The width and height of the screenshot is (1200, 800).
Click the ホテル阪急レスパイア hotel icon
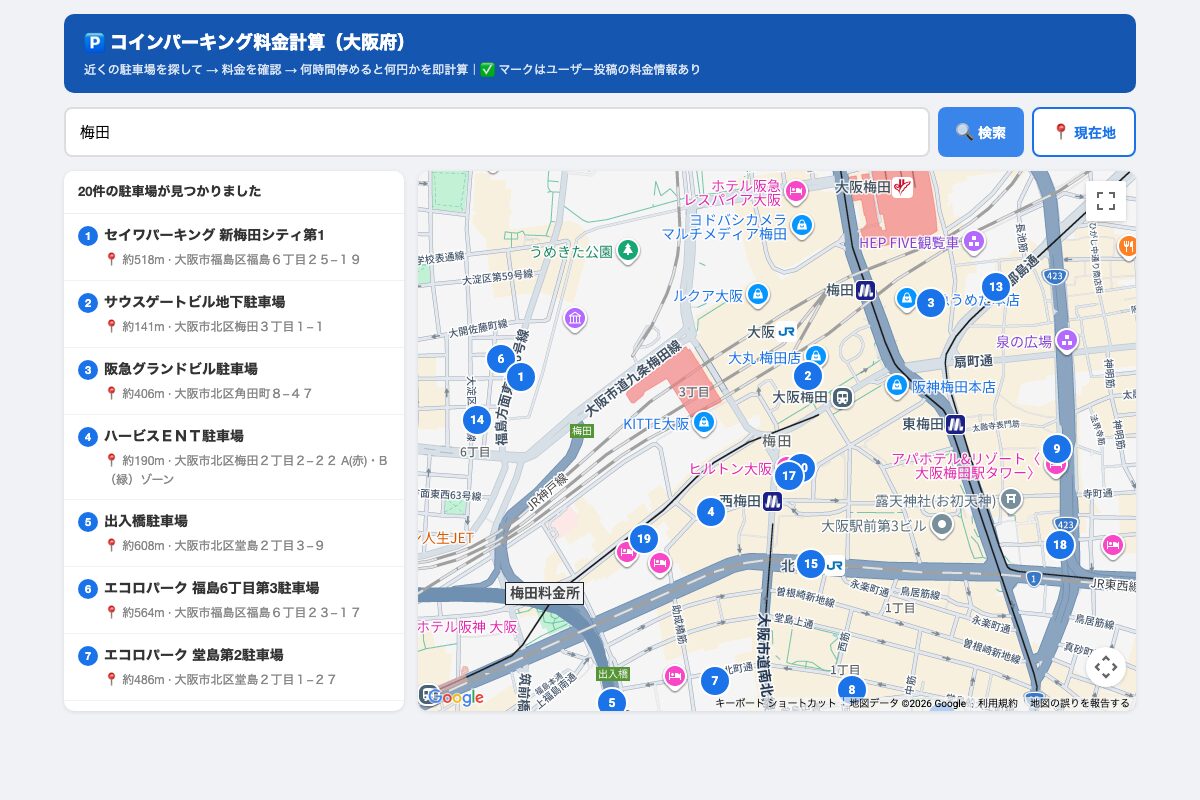coord(796,190)
